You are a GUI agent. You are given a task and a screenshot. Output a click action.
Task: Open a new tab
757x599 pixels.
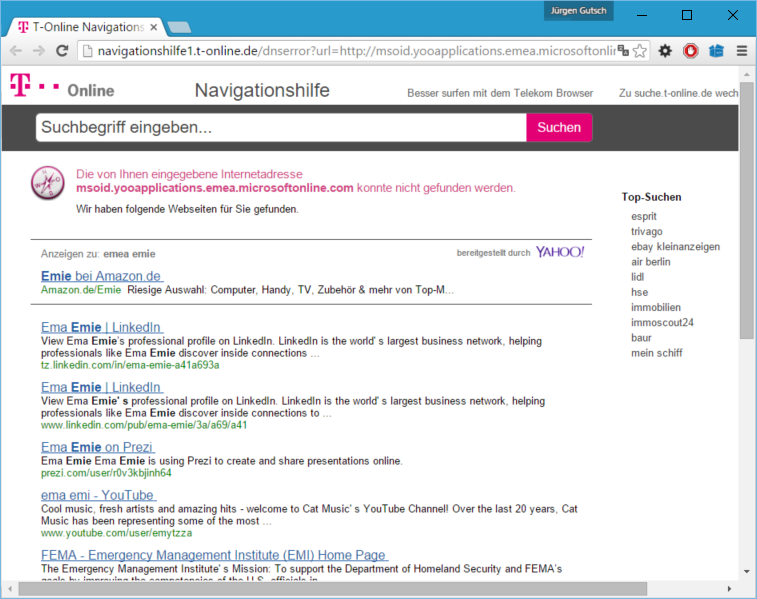tap(179, 28)
